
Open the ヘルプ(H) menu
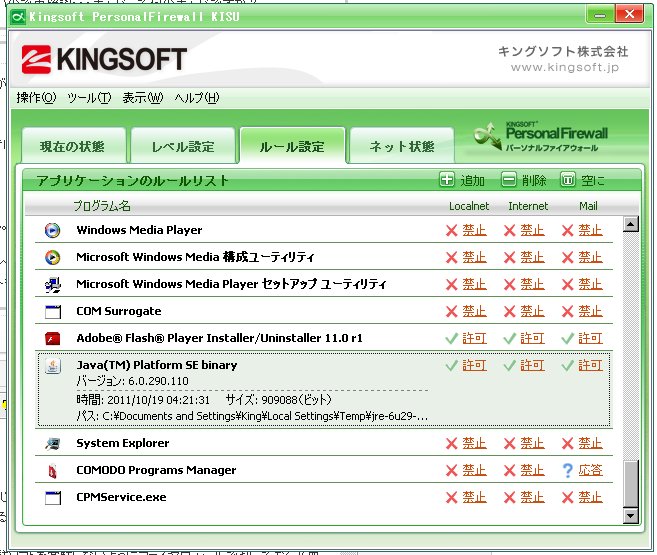(x=197, y=98)
